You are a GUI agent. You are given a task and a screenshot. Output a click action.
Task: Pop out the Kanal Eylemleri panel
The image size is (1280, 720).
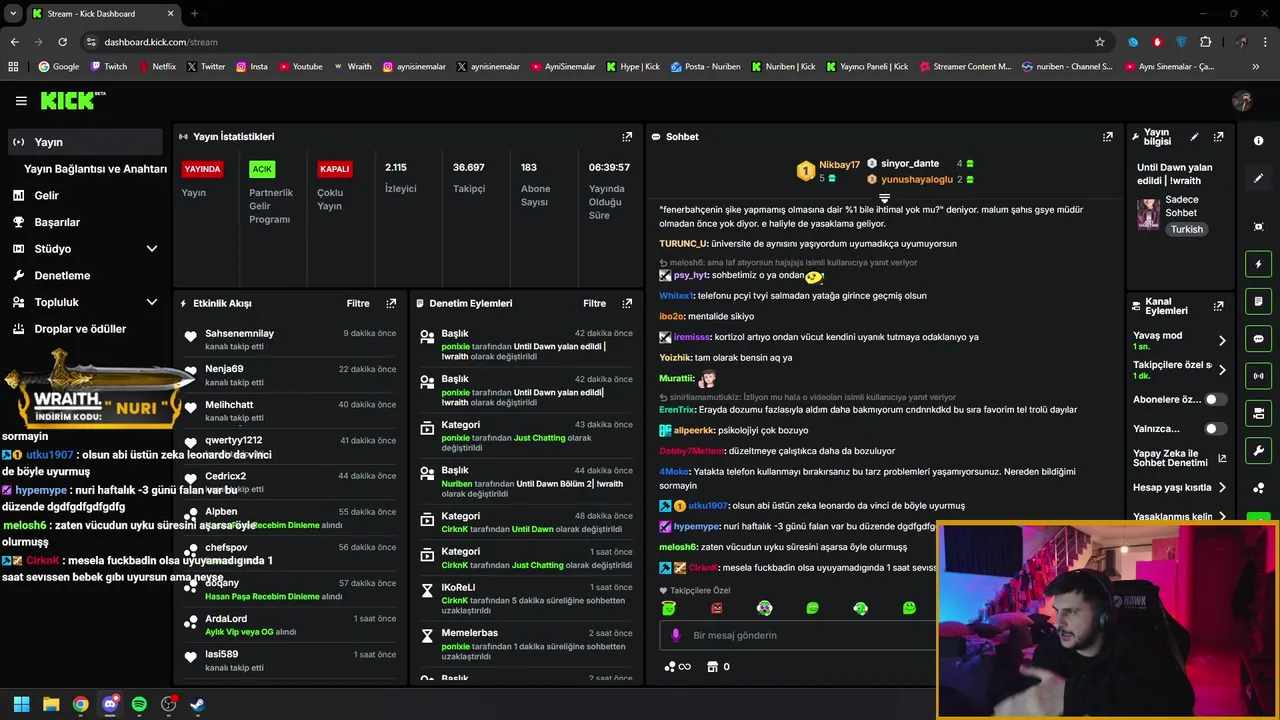(x=1218, y=306)
